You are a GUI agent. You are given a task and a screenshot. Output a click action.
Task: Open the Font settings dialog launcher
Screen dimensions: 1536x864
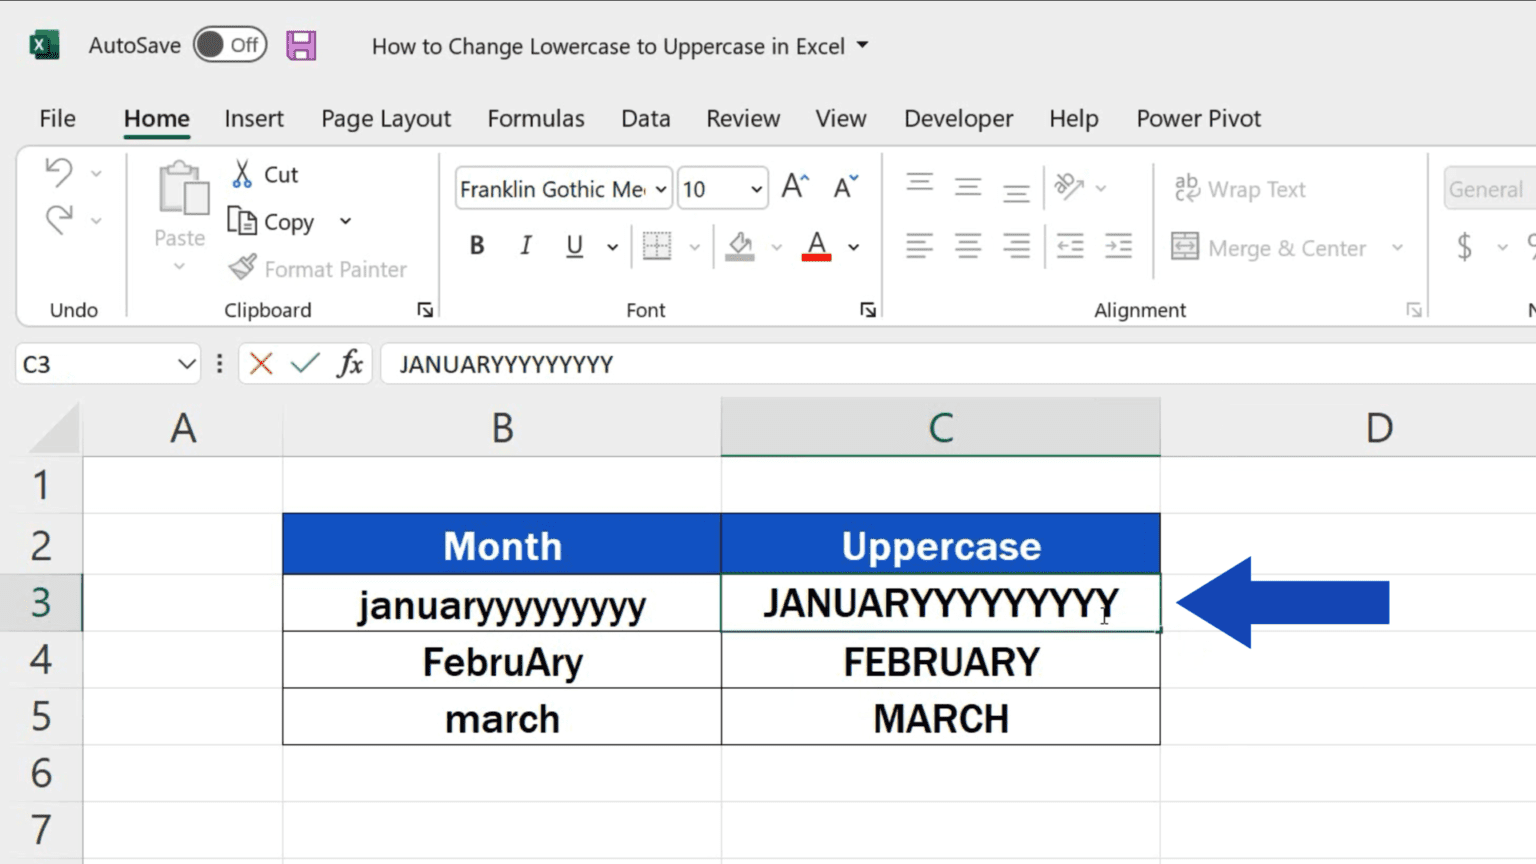pos(868,310)
